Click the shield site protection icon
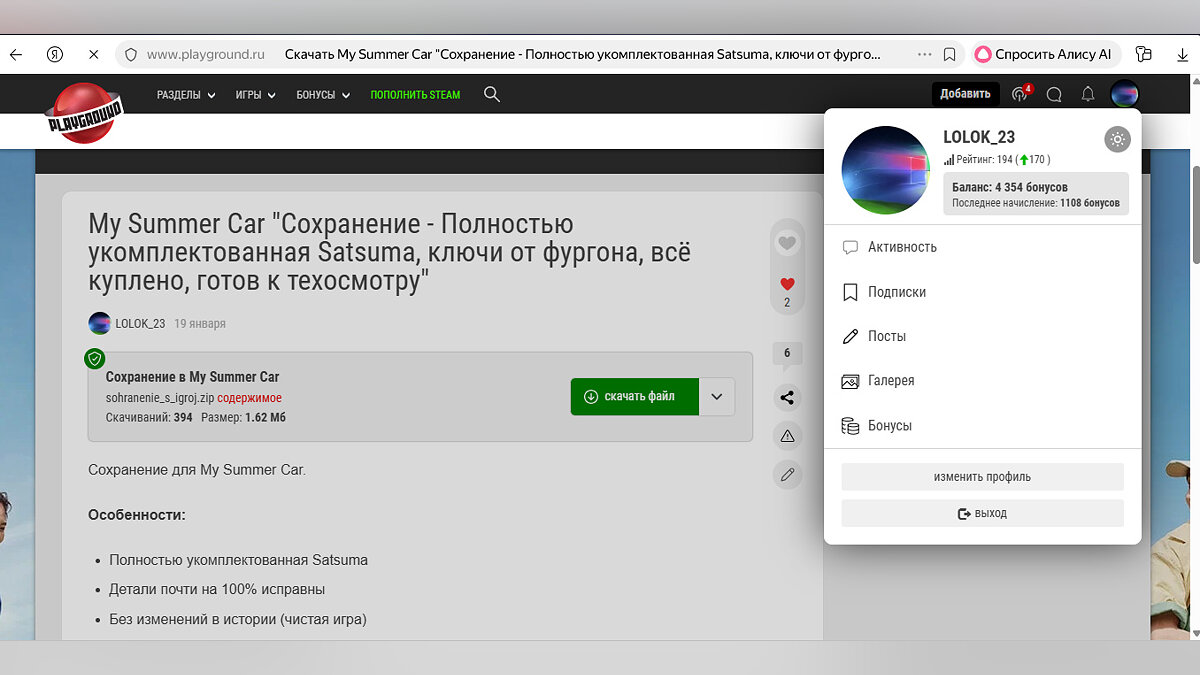 (130, 54)
